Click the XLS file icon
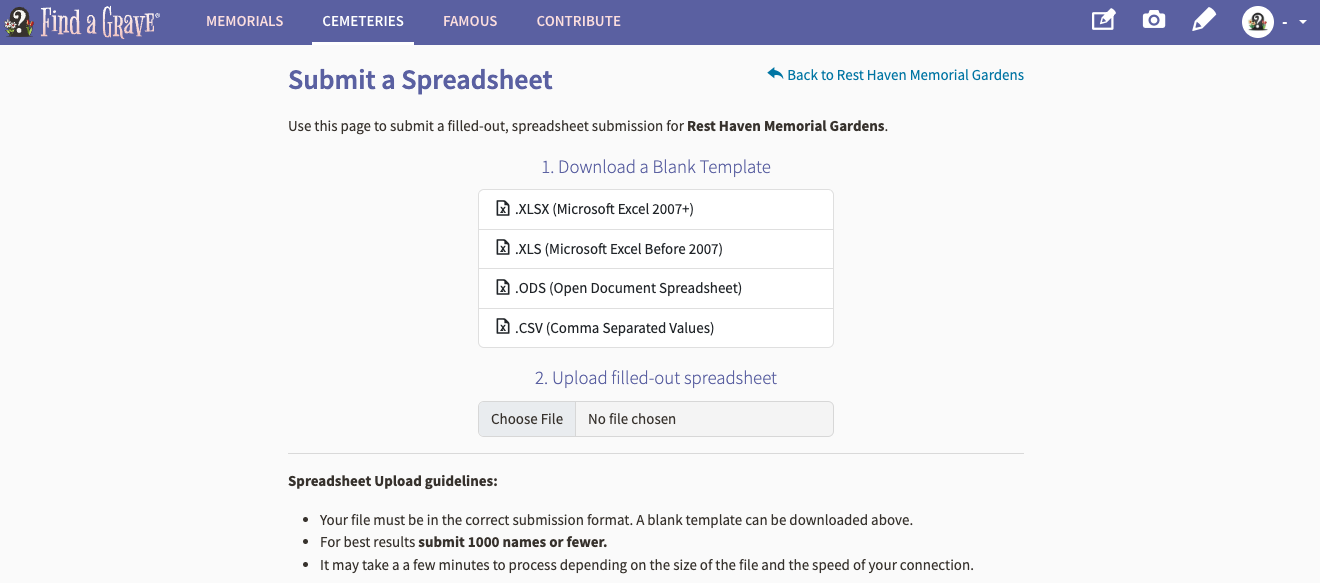 point(503,248)
